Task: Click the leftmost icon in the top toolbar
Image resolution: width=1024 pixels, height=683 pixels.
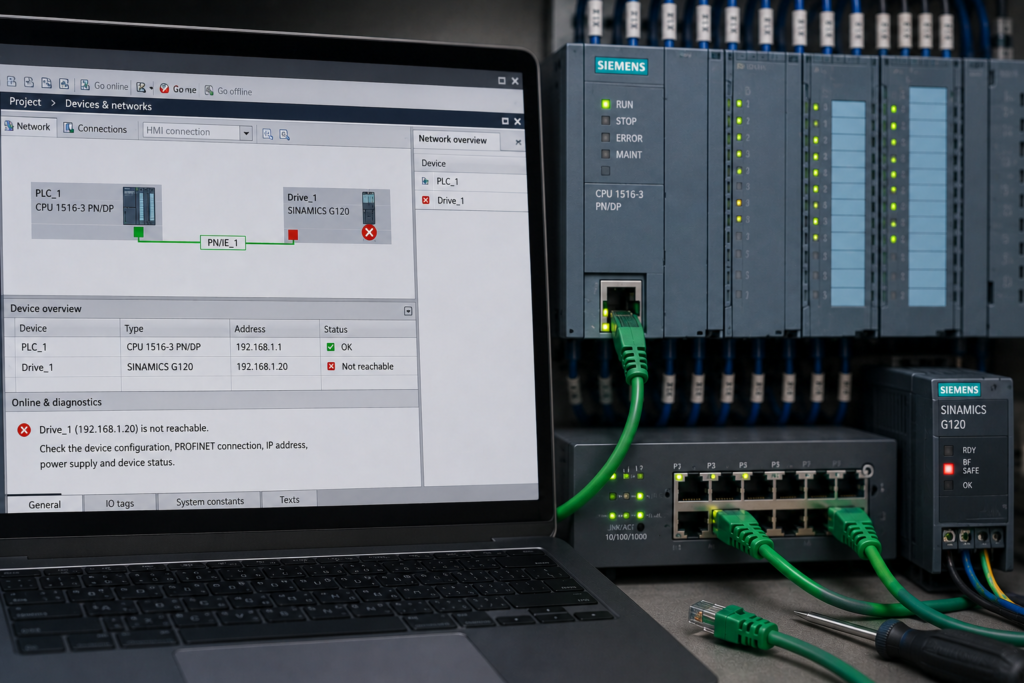Action: coord(11,82)
